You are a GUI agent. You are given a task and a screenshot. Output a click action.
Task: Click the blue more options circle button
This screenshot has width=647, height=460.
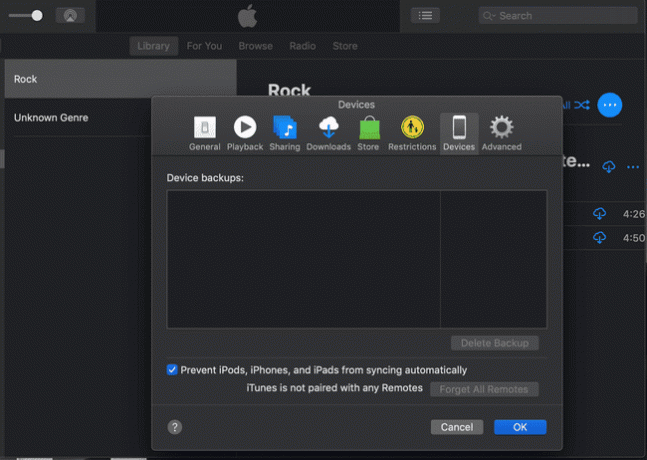click(609, 105)
